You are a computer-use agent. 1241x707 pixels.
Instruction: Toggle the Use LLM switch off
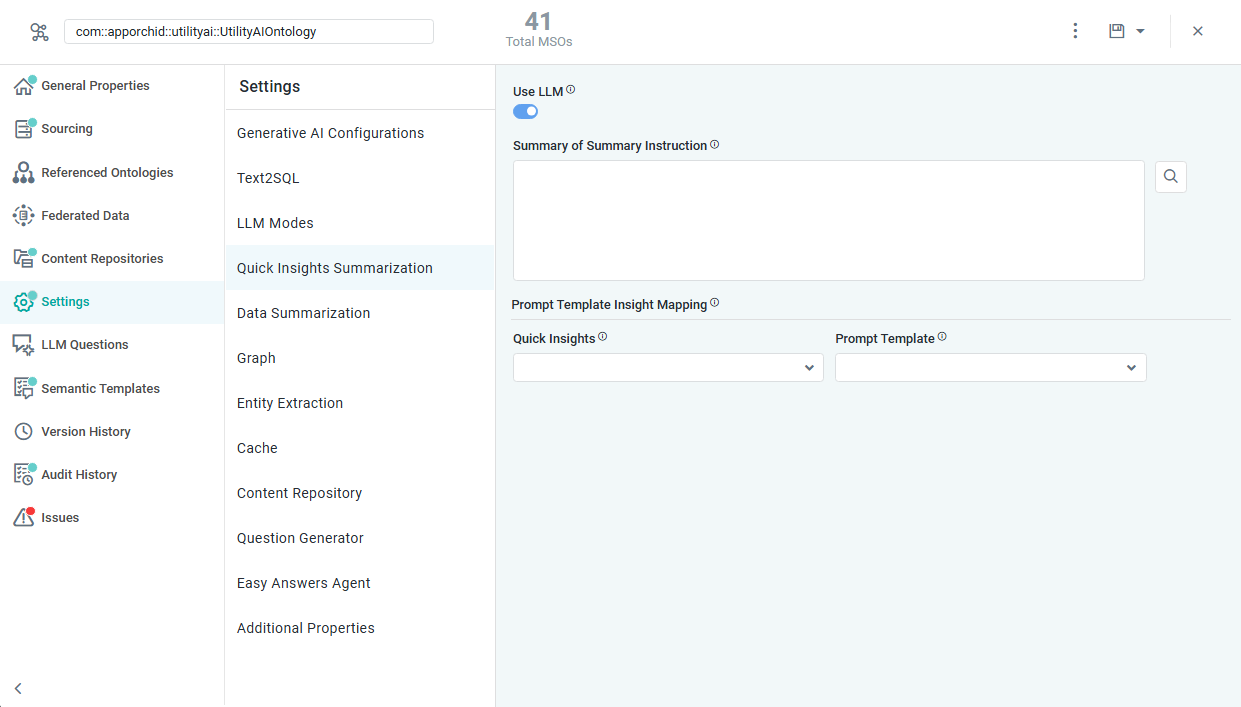(x=525, y=111)
